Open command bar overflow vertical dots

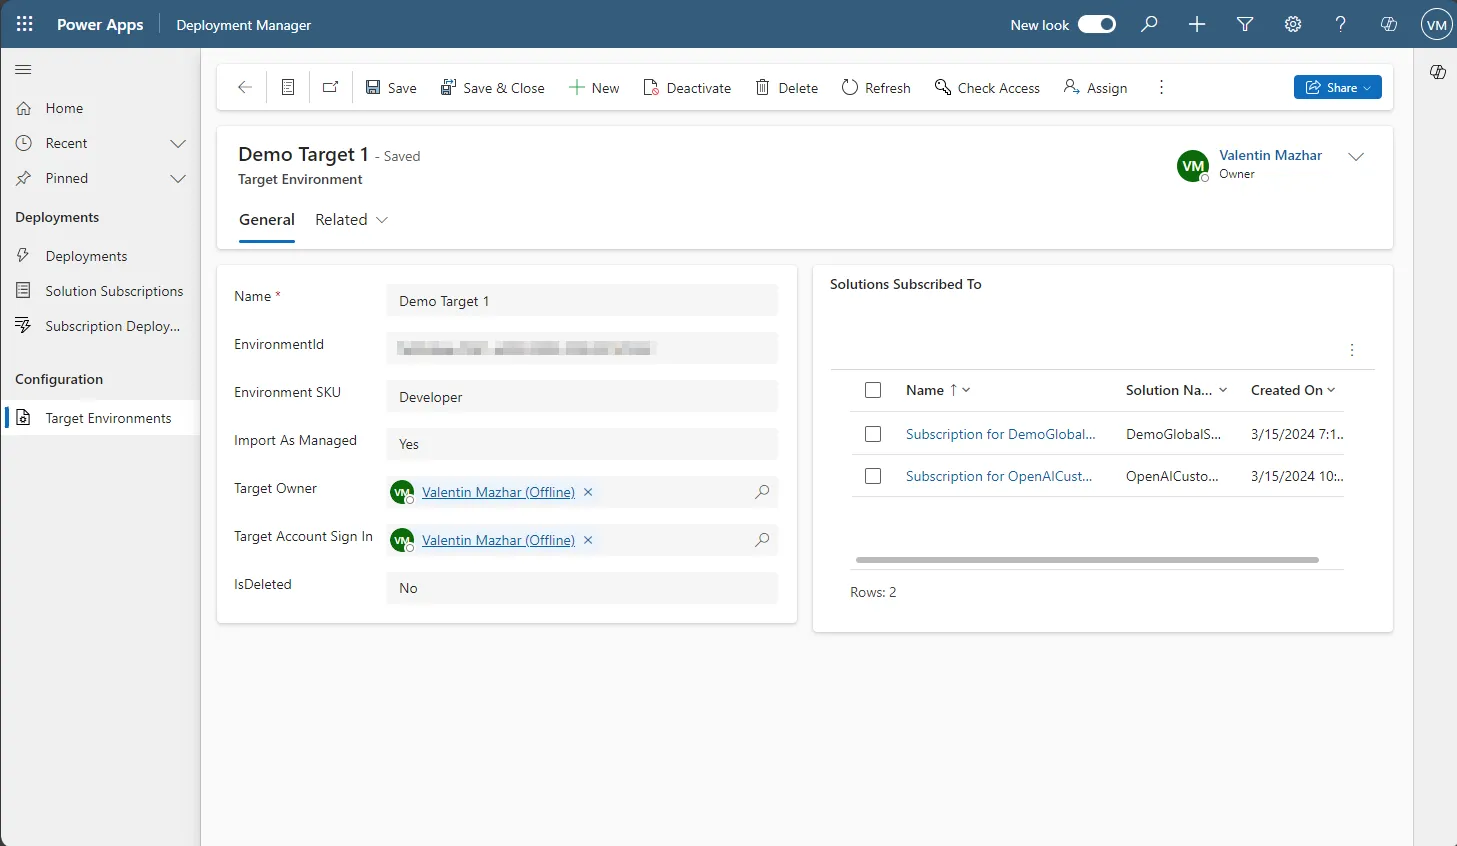(1161, 88)
